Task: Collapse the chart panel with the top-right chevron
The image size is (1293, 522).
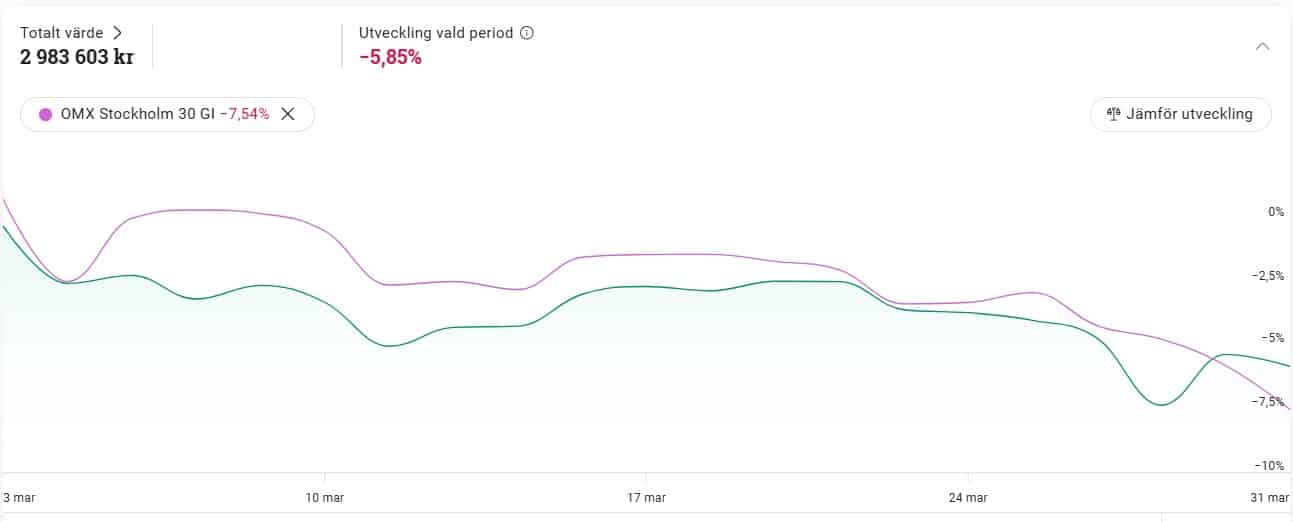Action: point(1262,46)
